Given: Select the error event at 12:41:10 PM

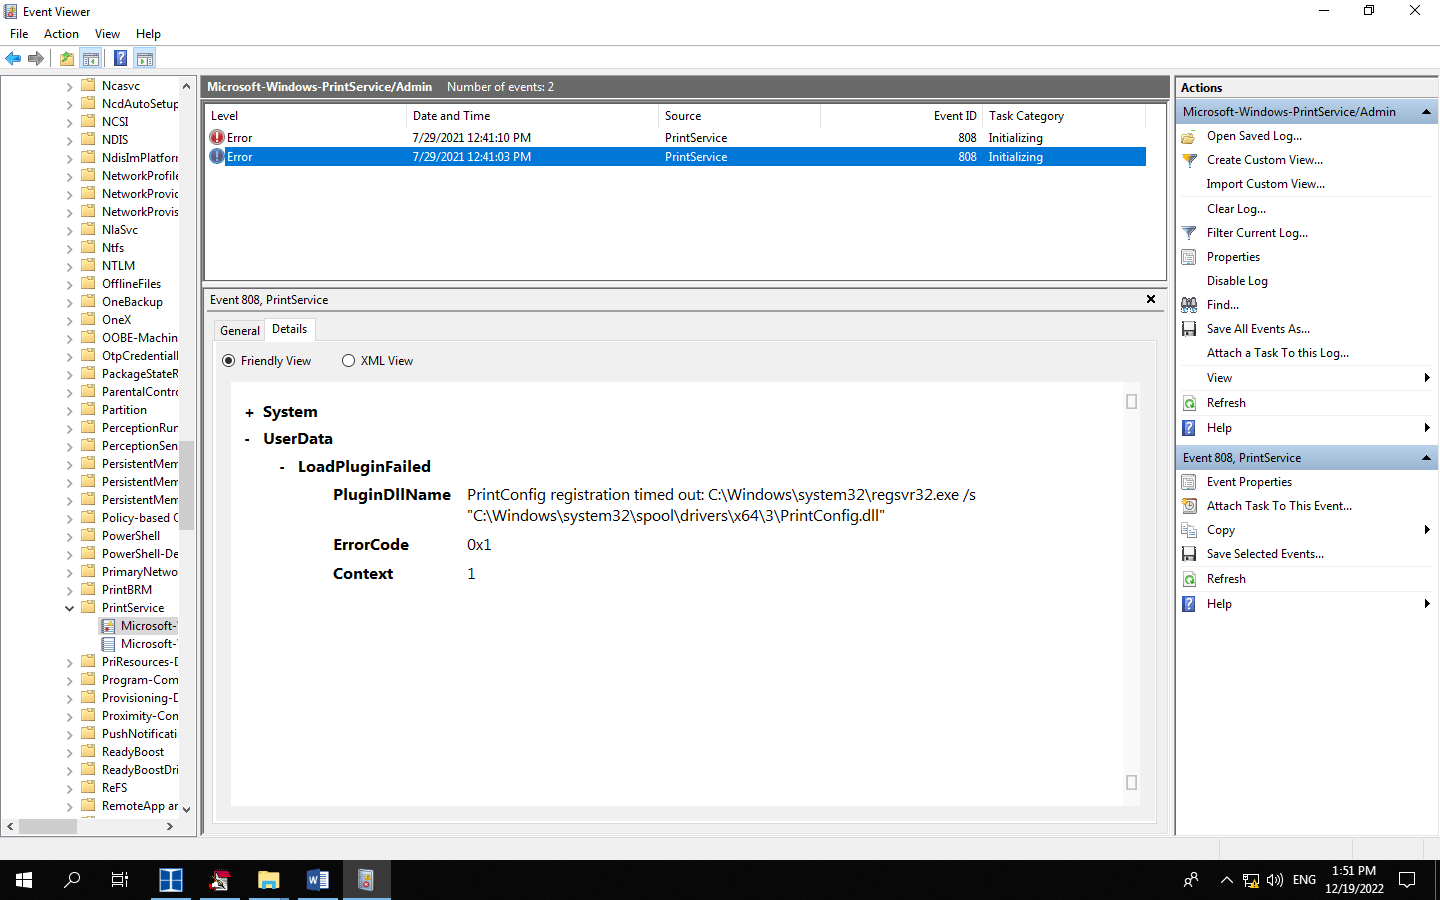Looking at the screenshot, I should click(x=676, y=138).
